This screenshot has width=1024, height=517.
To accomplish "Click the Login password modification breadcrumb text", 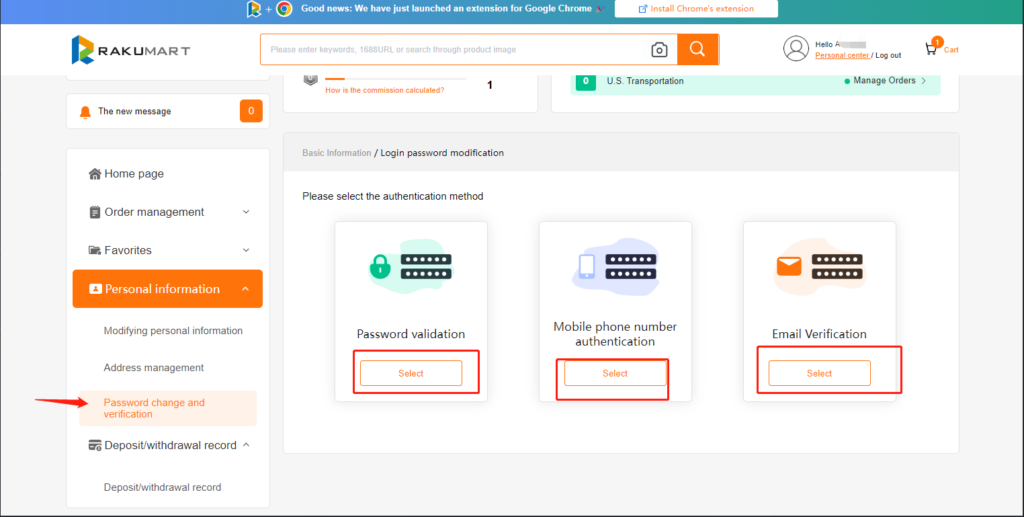I will pos(442,153).
